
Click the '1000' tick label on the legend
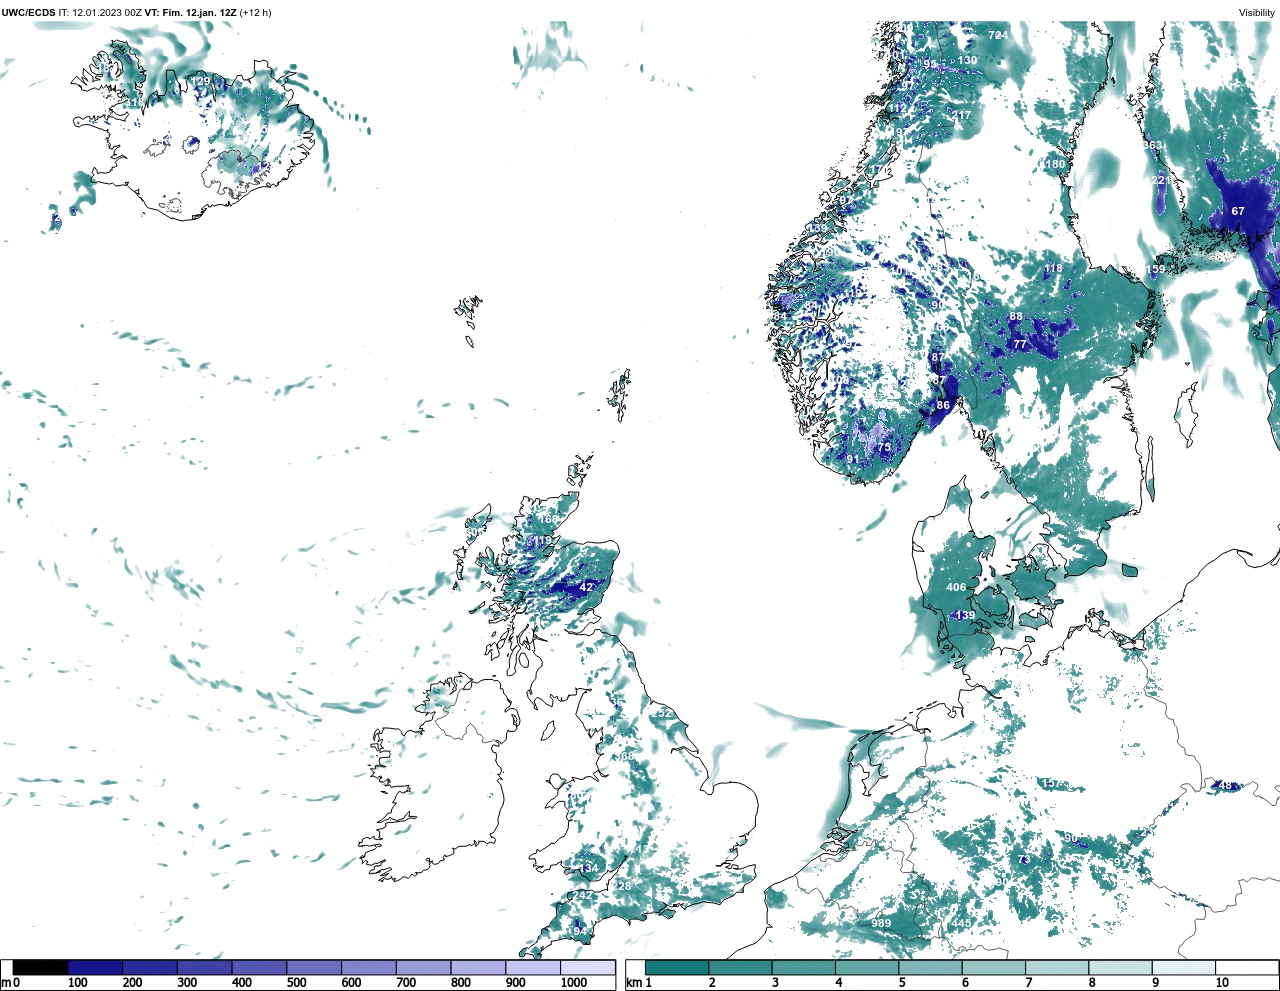pos(574,983)
